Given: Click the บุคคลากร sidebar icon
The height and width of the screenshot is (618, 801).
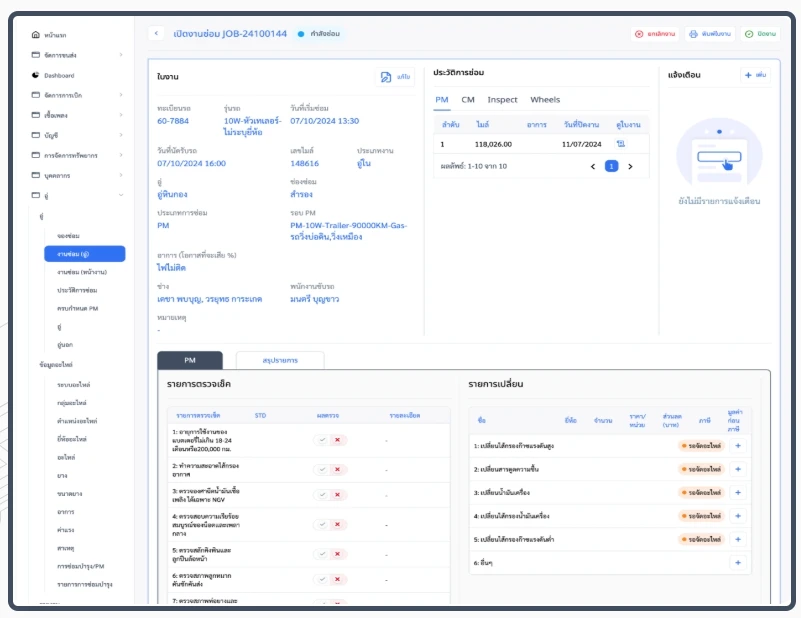Looking at the screenshot, I should pos(35,175).
